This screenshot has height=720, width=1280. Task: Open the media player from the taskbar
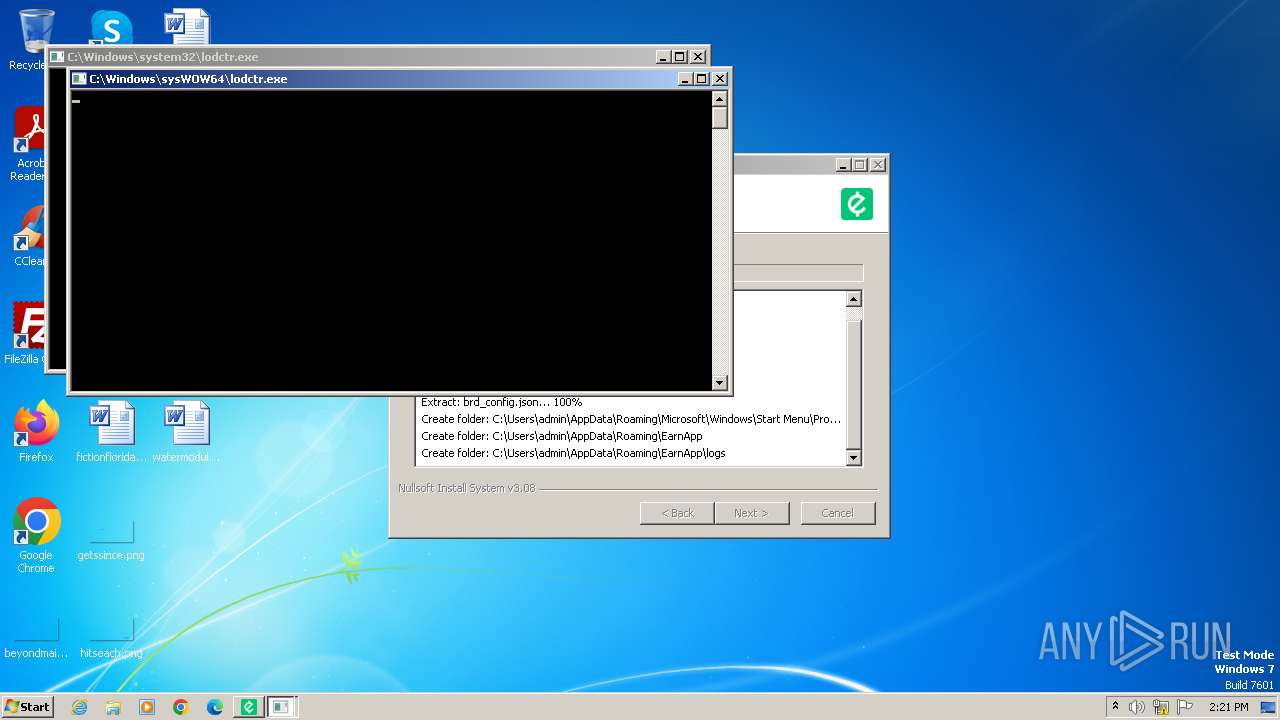pos(147,707)
